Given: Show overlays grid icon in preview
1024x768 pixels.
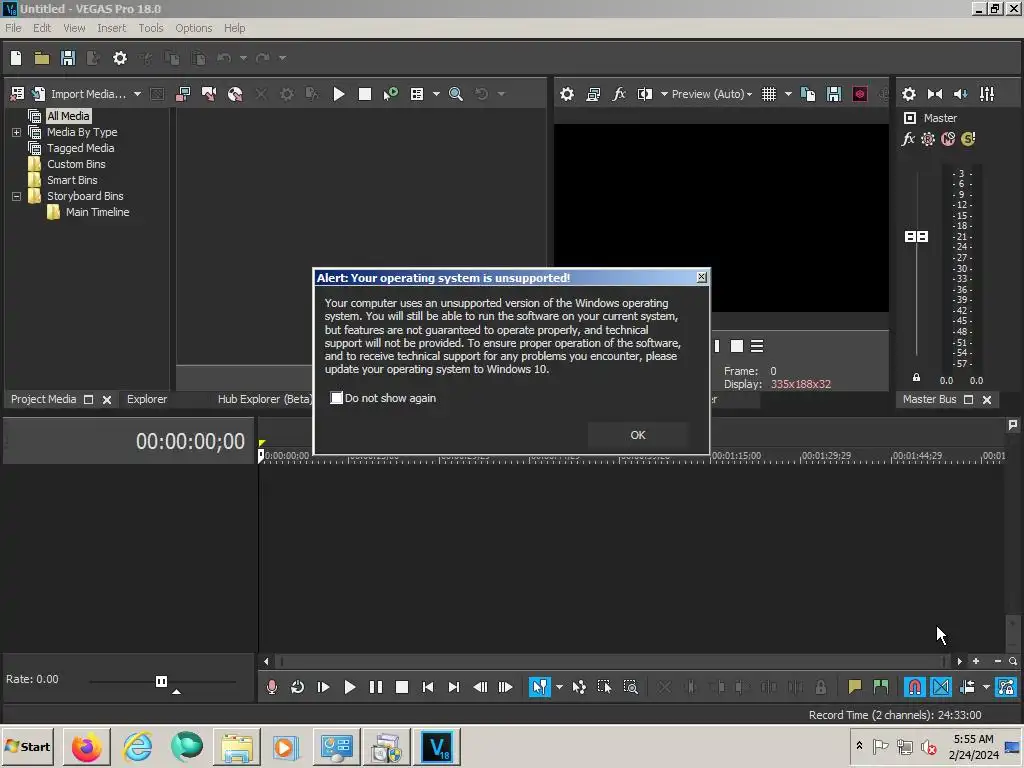Looking at the screenshot, I should (x=769, y=94).
